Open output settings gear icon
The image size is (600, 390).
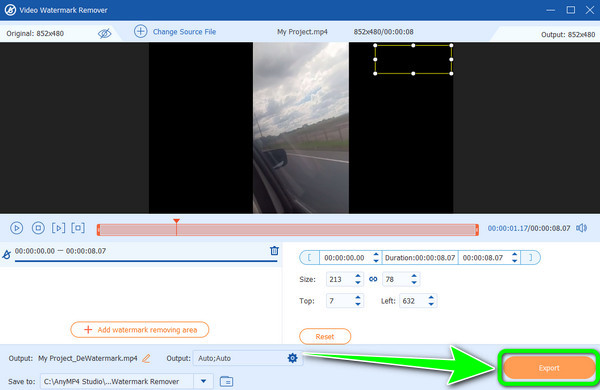tap(293, 358)
